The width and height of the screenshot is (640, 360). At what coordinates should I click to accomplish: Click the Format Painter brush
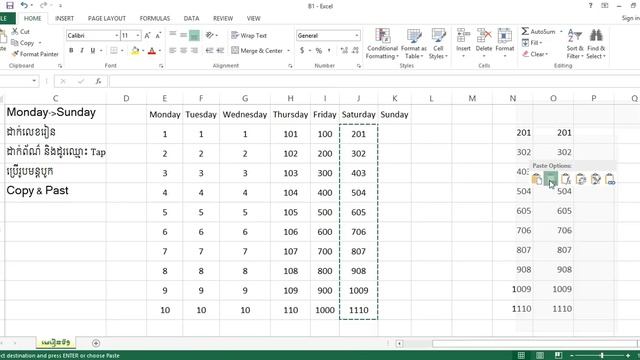35,54
